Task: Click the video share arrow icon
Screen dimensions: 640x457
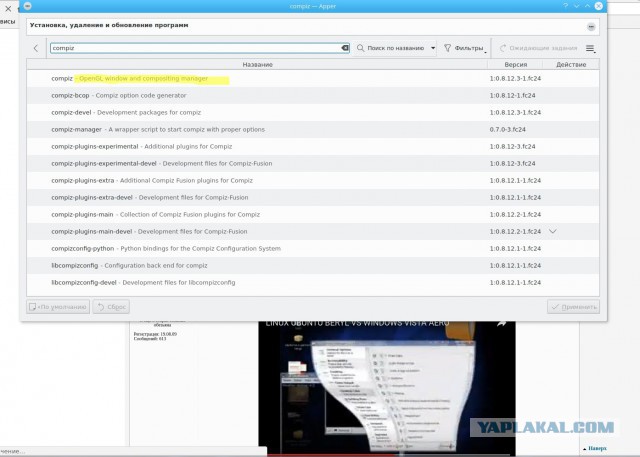Action: [x=501, y=324]
